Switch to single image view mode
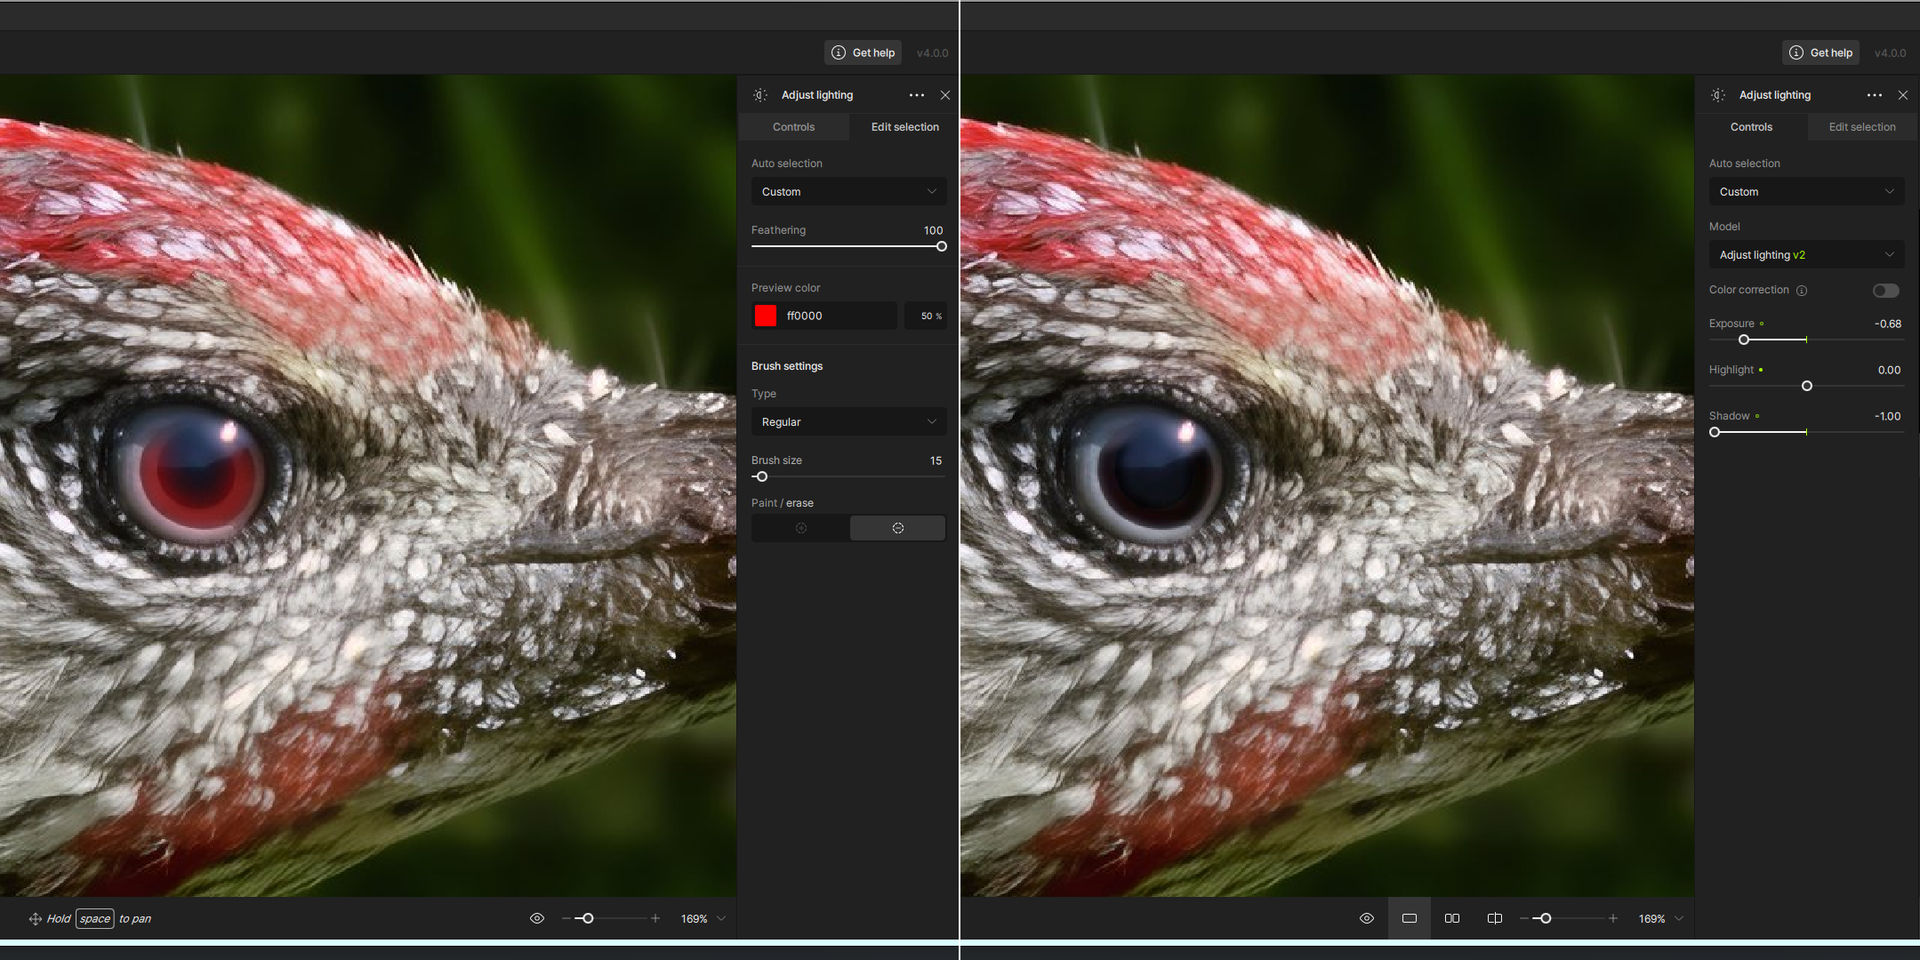 coord(1409,918)
